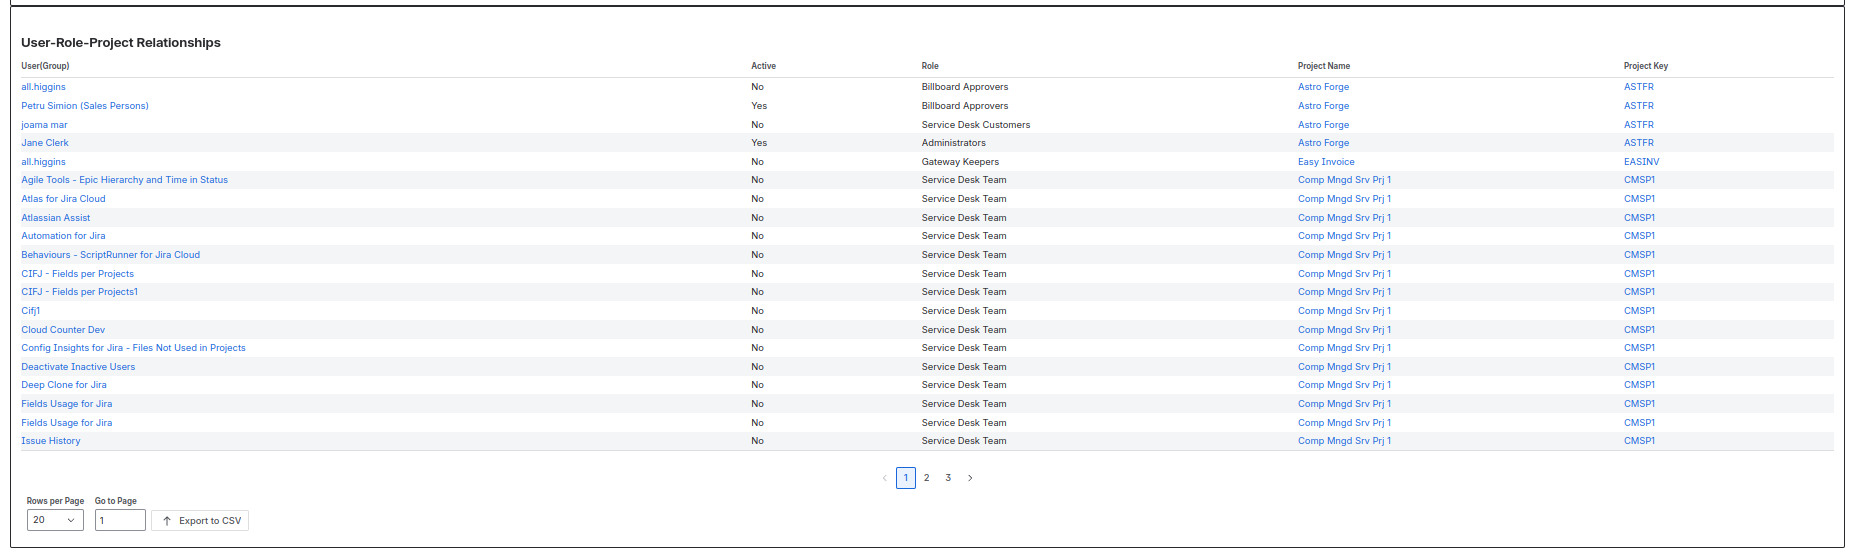
Task: Click the User-Role-Project Relationships heading
Action: (x=121, y=43)
